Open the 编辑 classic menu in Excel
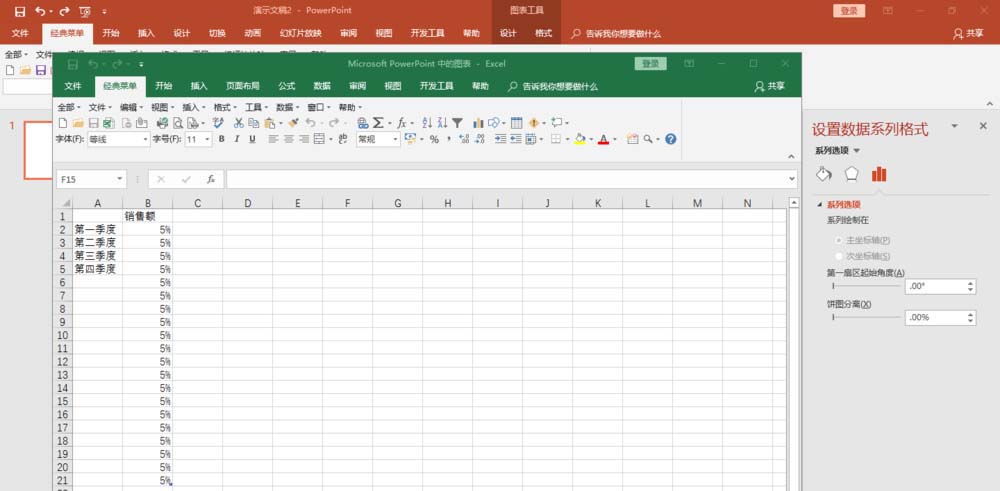This screenshot has height=491, width=1000. coord(132,107)
